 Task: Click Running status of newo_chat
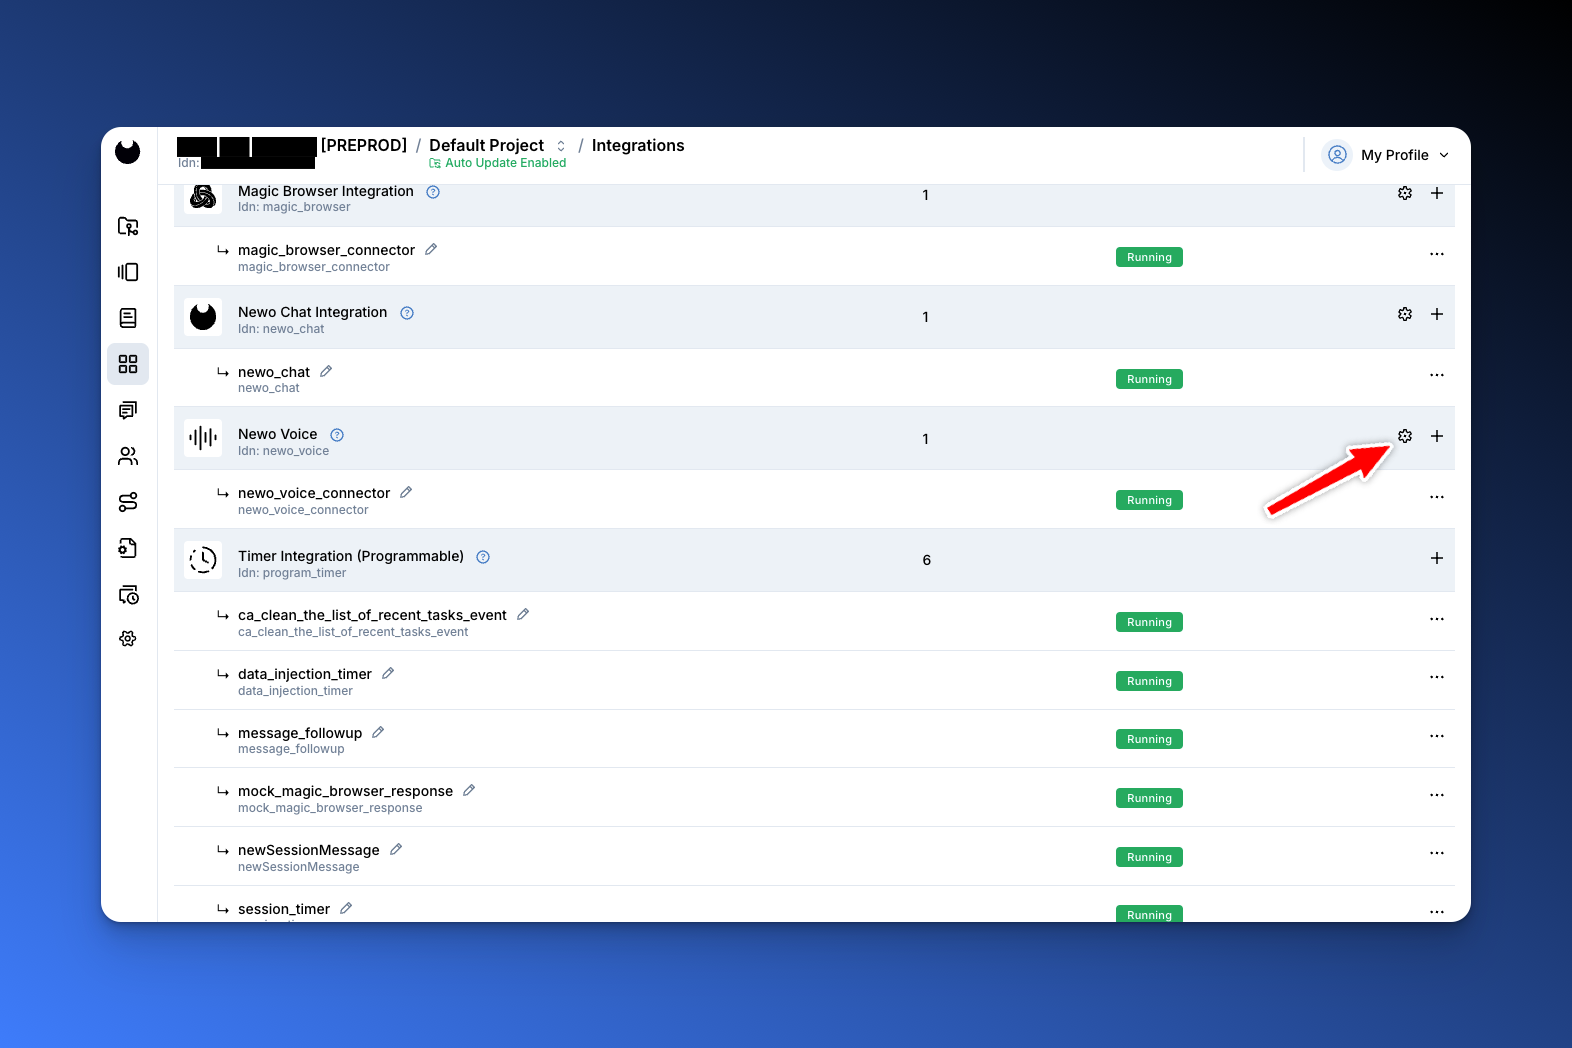click(x=1149, y=379)
